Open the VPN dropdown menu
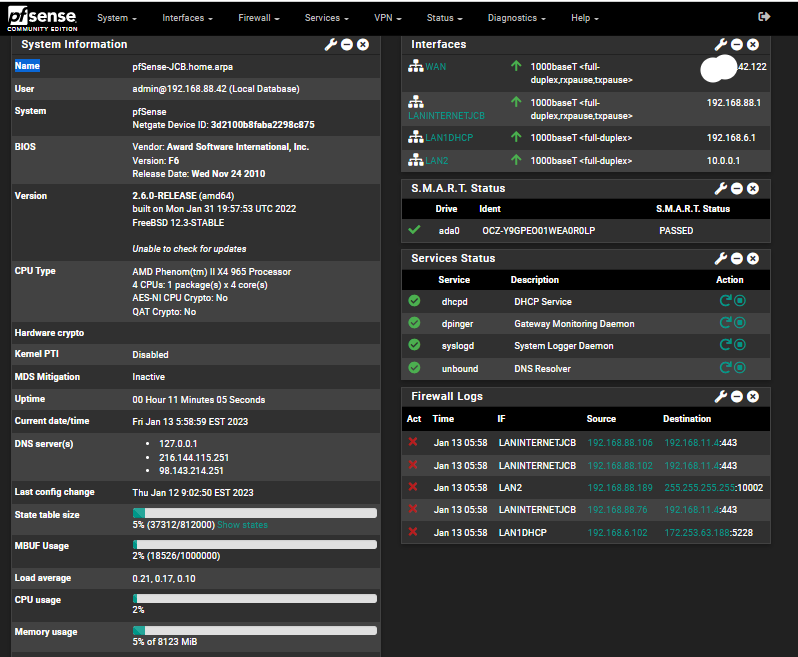Image resolution: width=798 pixels, height=657 pixels. tap(388, 18)
